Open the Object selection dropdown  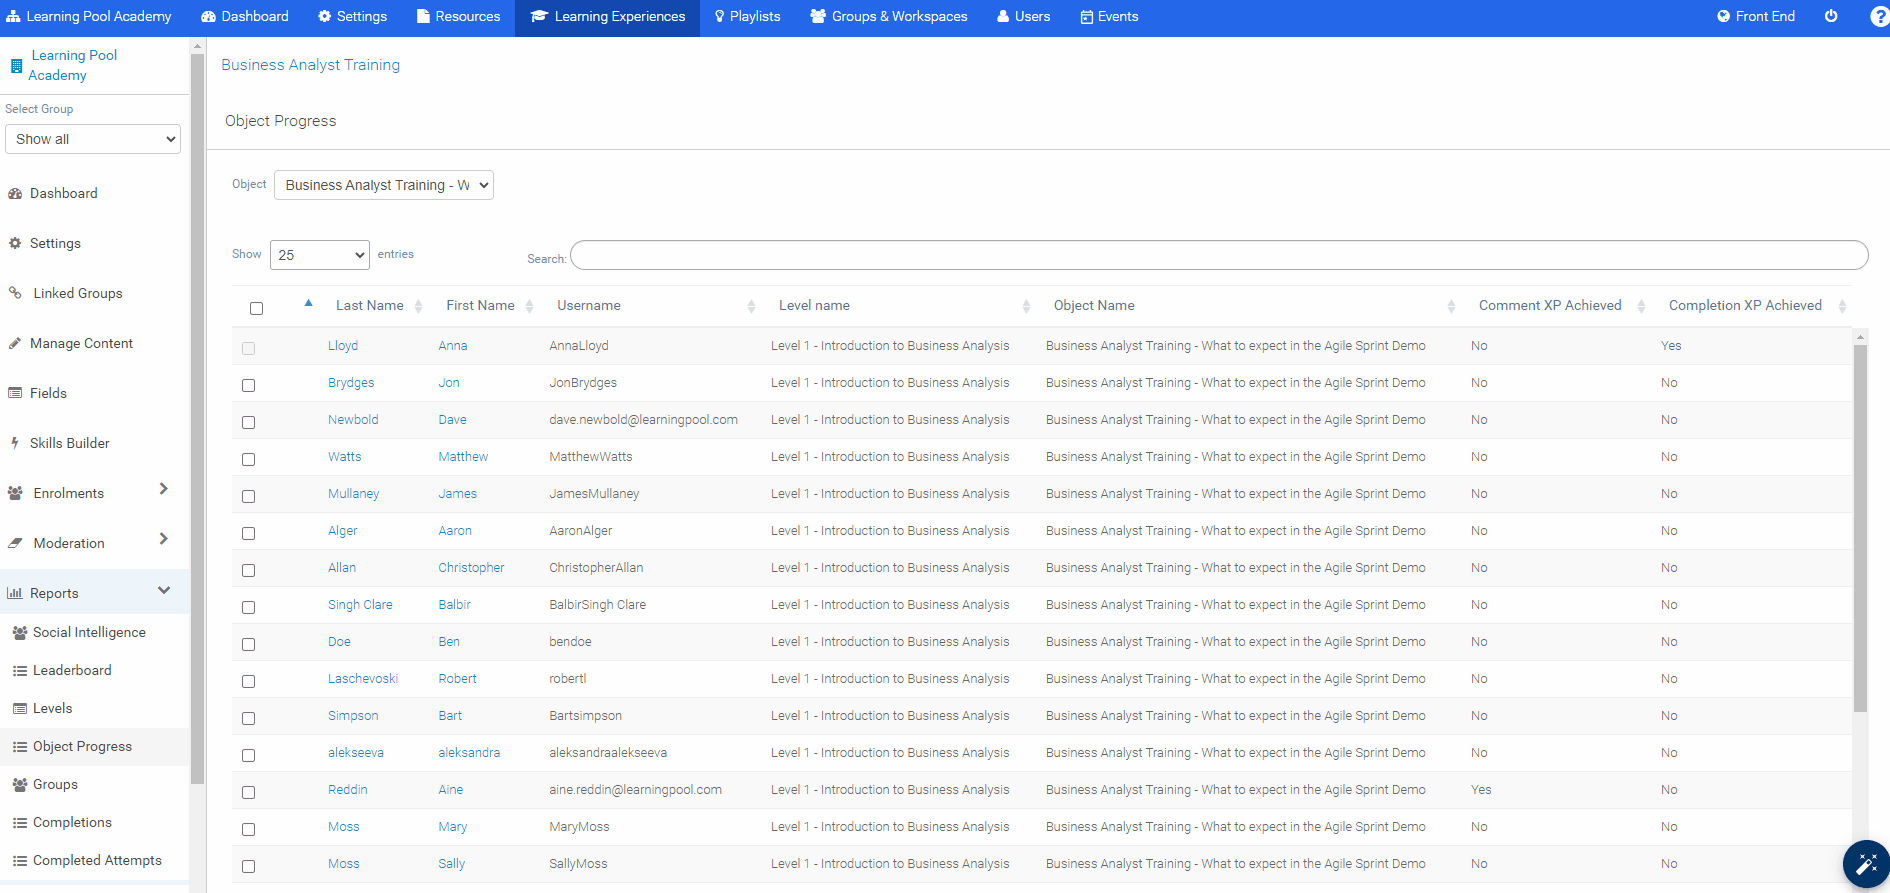tap(383, 185)
